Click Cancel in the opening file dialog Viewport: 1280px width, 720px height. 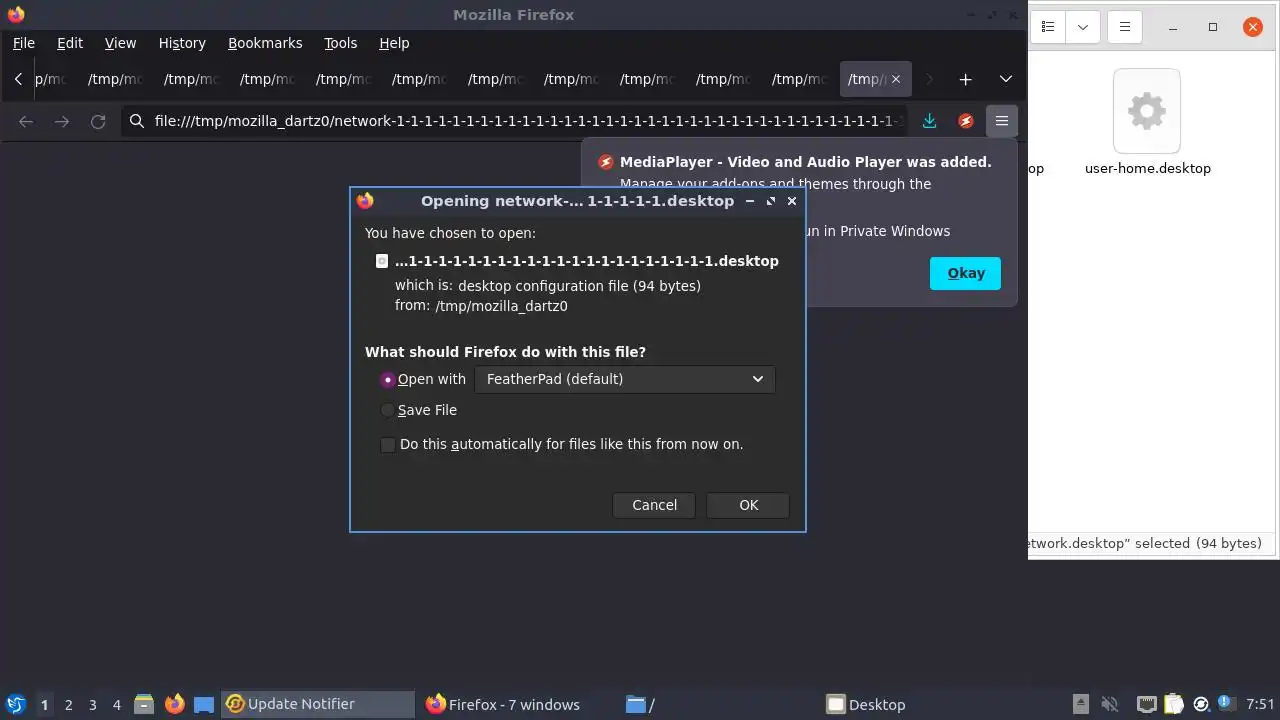654,505
